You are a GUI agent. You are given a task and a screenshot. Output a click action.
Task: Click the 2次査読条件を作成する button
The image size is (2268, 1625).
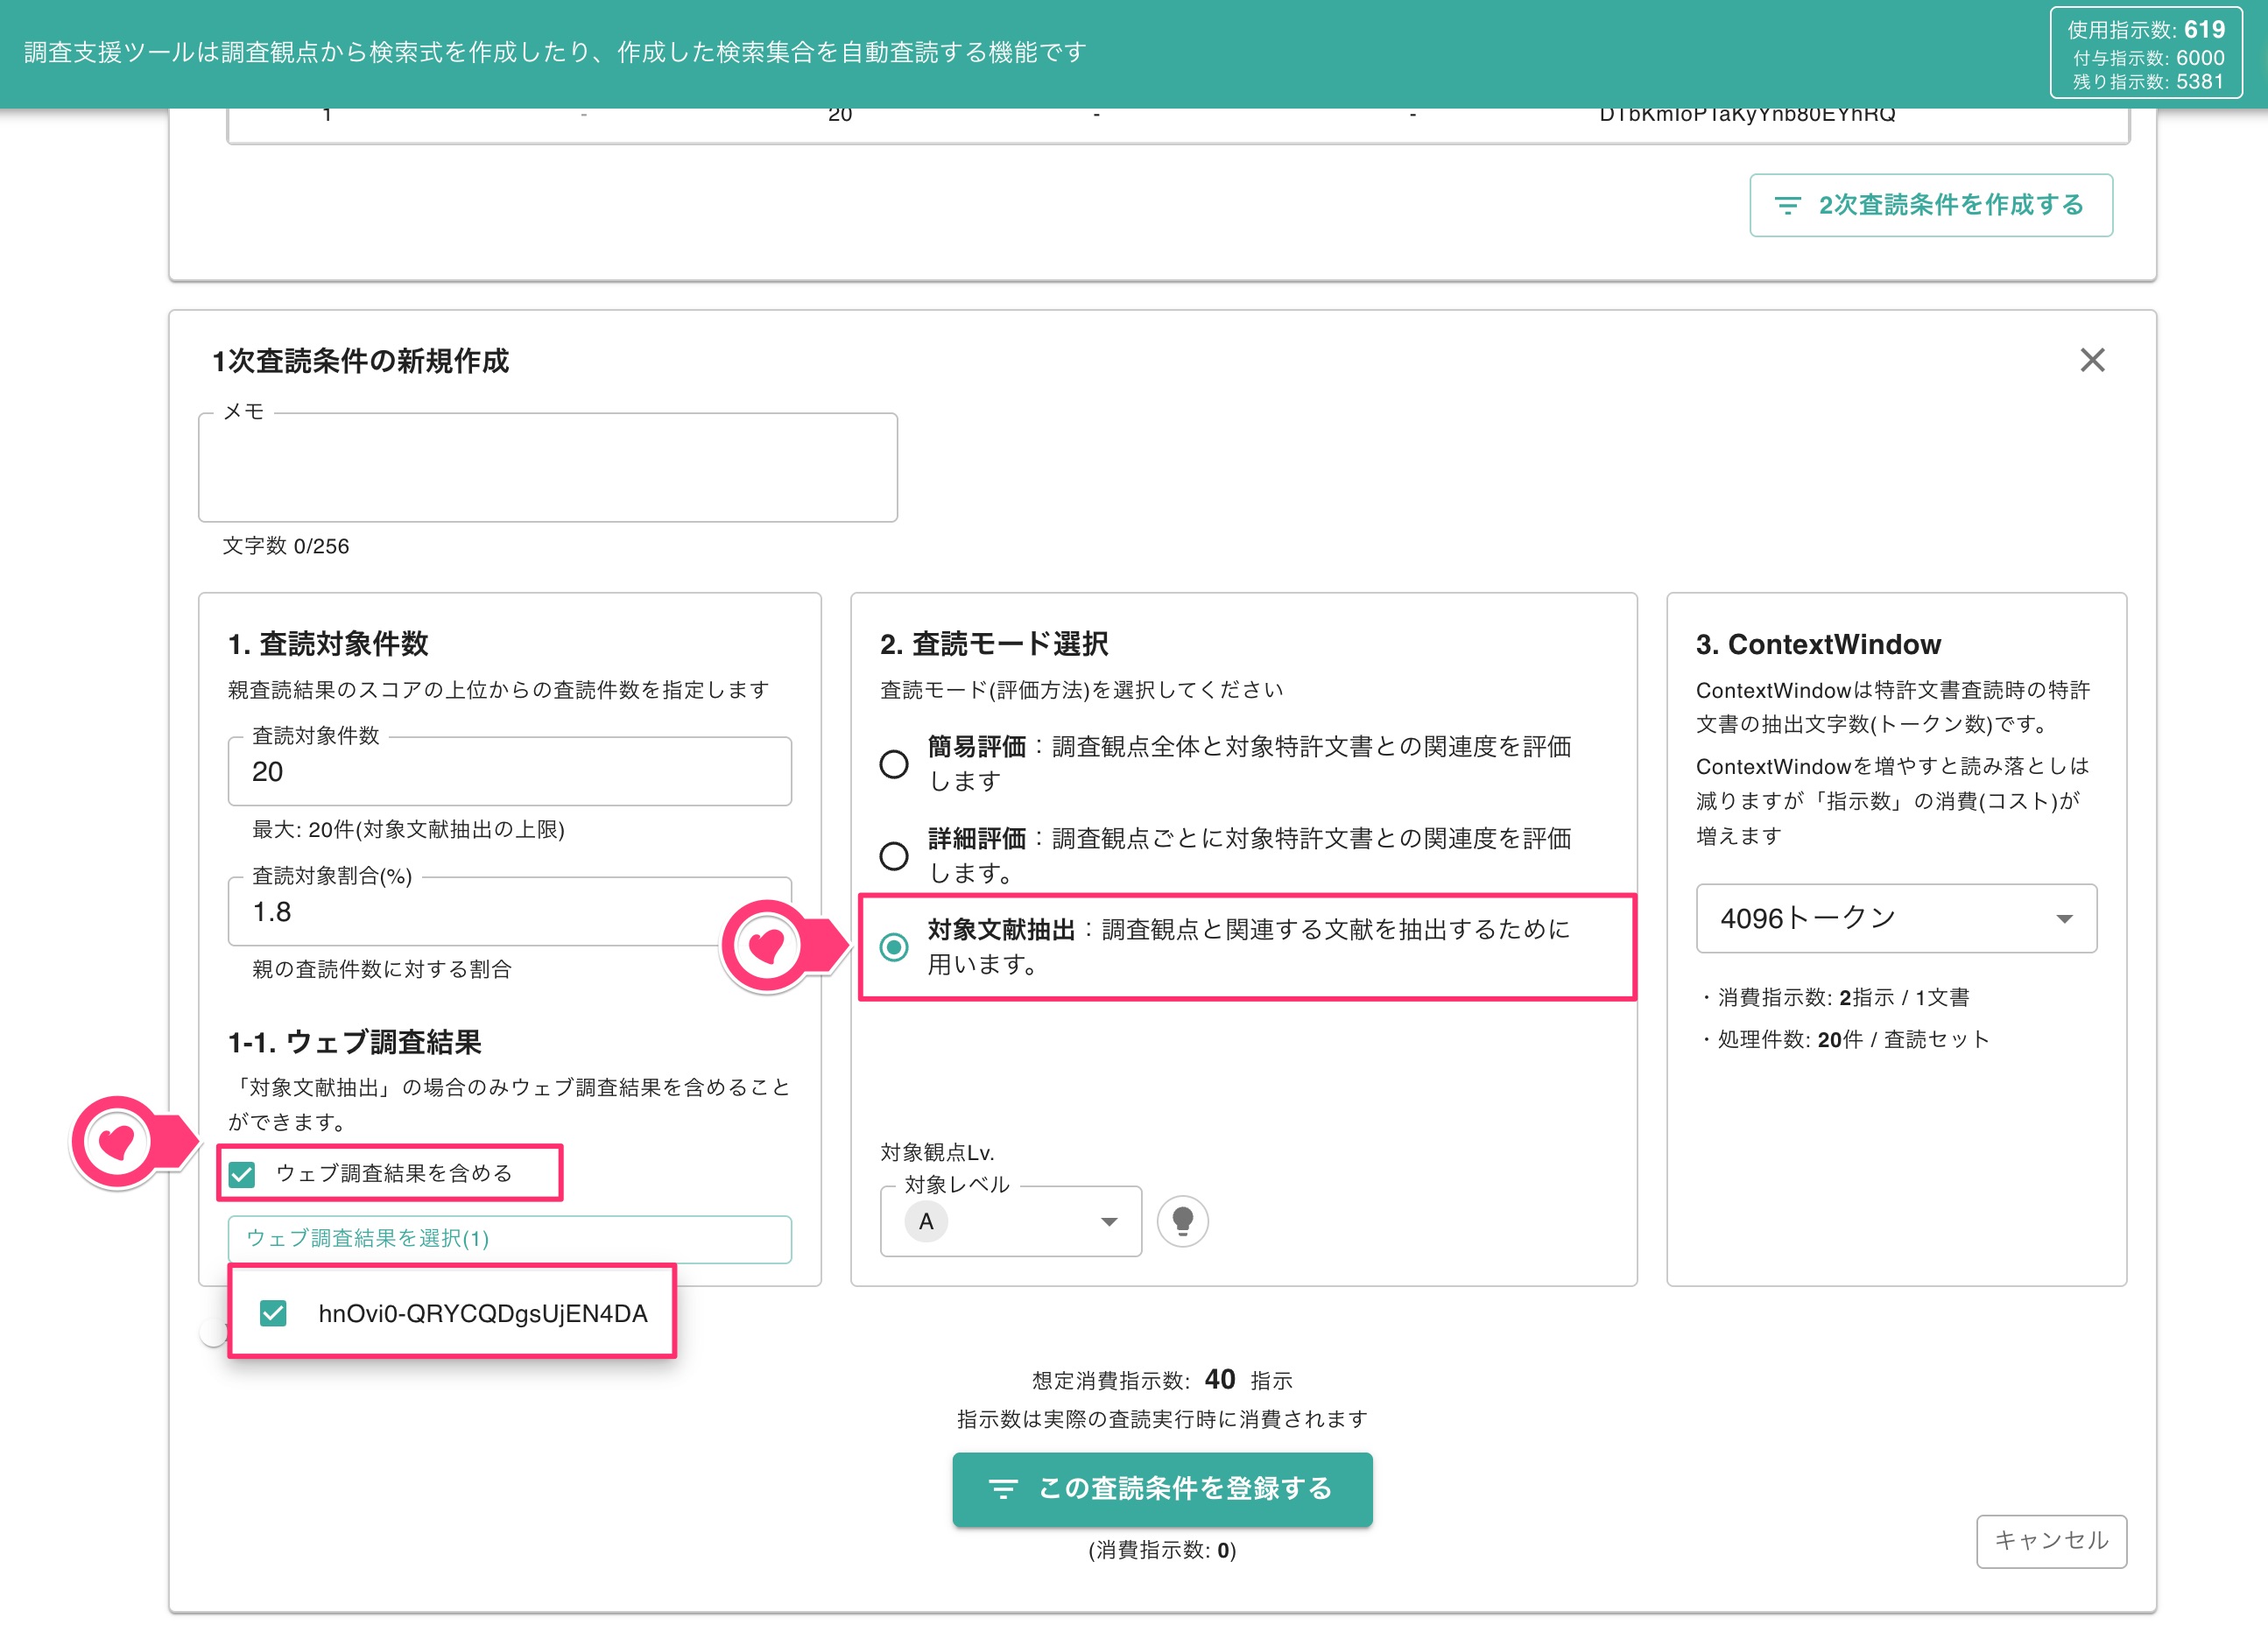tap(1930, 205)
